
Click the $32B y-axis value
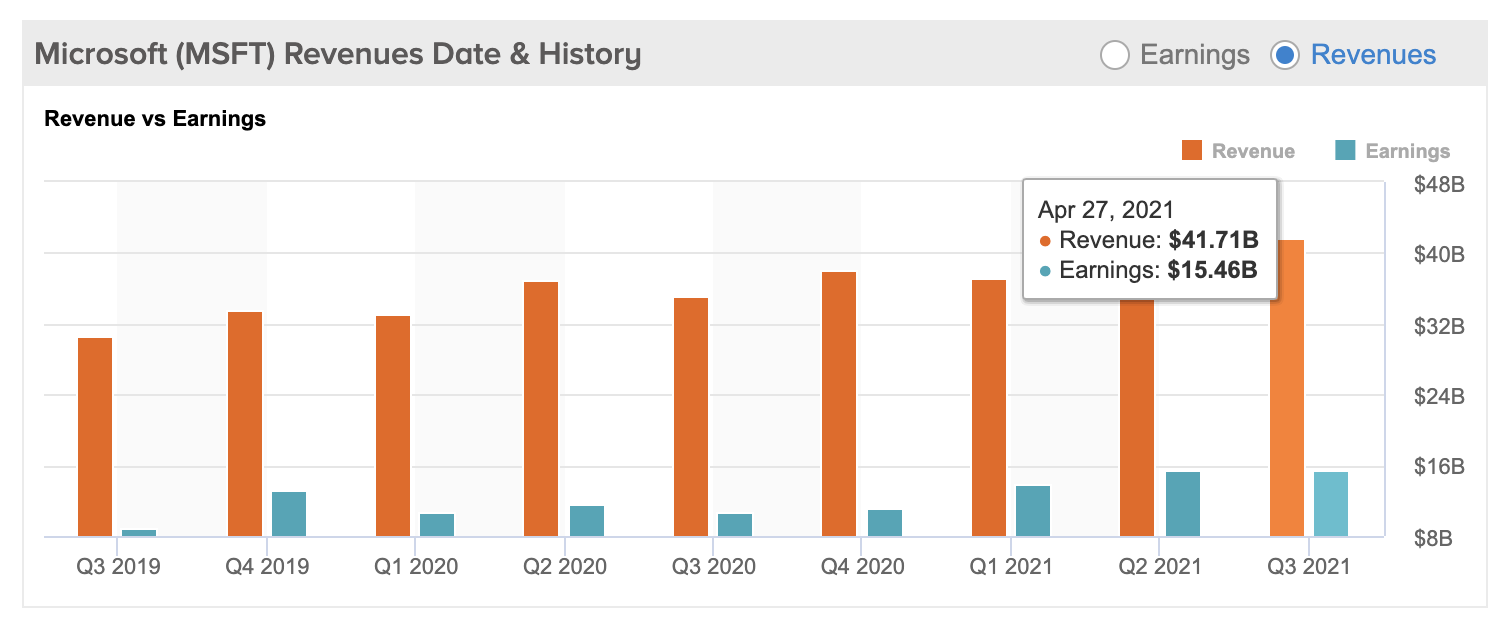(x=1441, y=327)
